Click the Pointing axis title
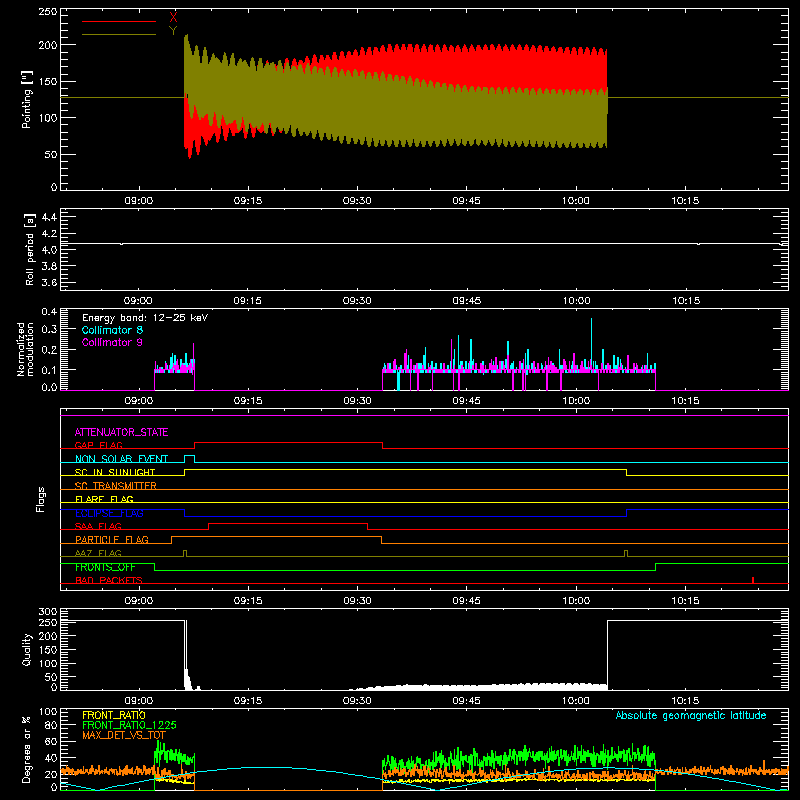800x800 pixels. pyautogui.click(x=27, y=99)
